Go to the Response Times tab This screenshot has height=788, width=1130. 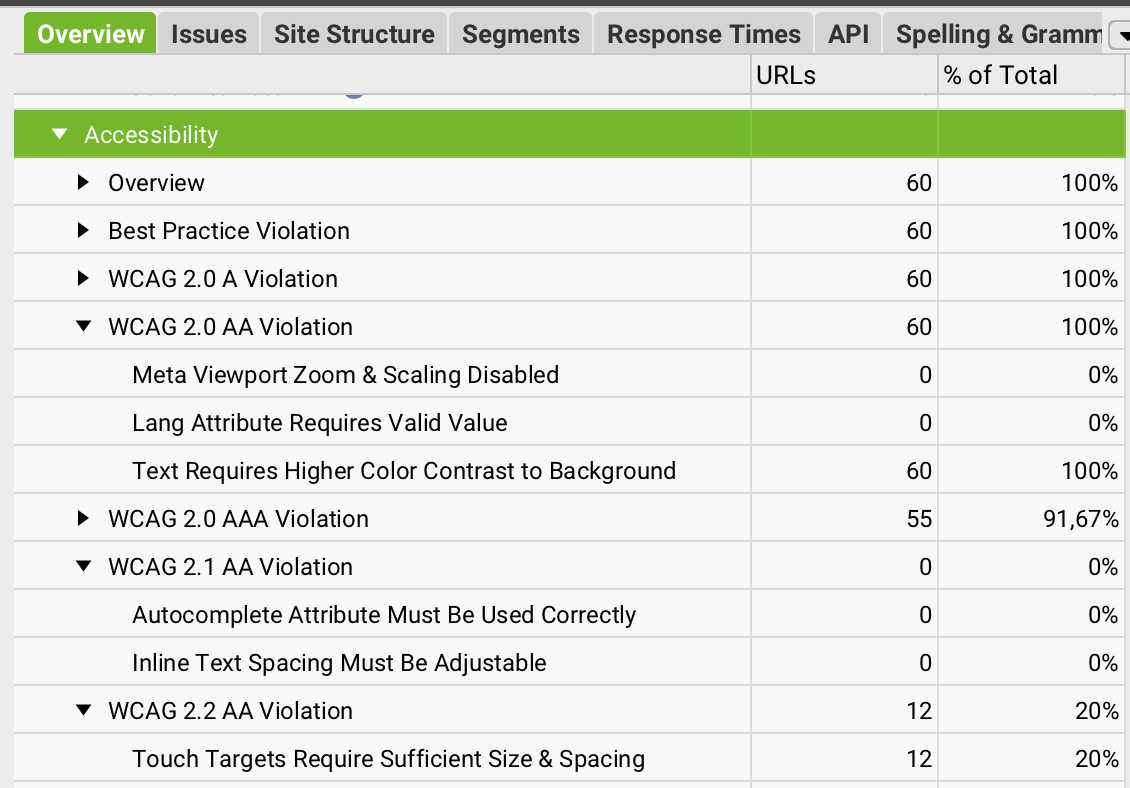tap(703, 35)
